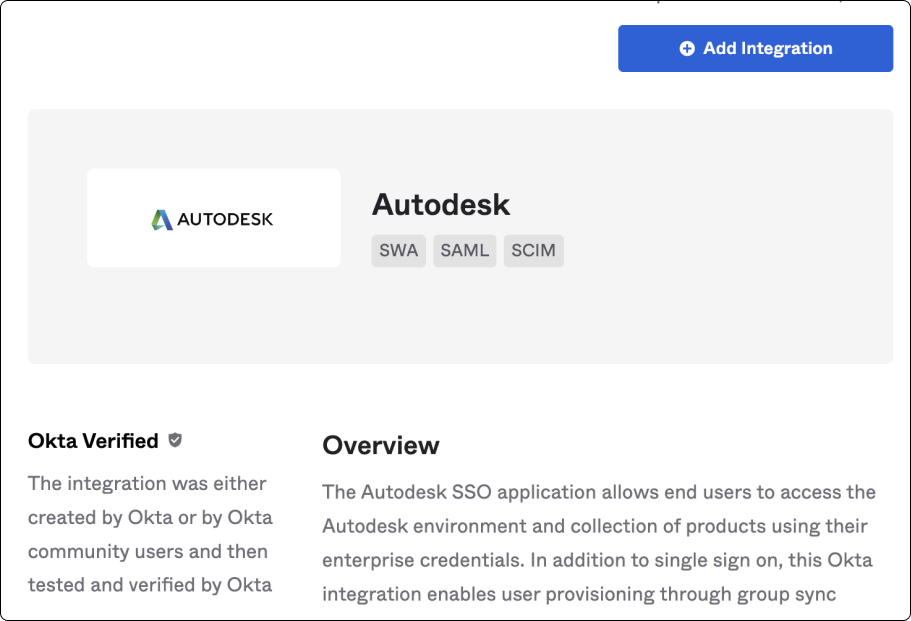Click the Autodesk SSO overview paragraph

tap(598, 542)
